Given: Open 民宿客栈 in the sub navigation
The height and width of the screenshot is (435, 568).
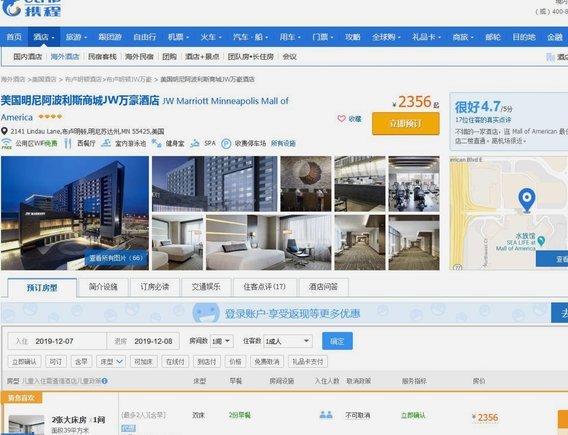Looking at the screenshot, I should pyautogui.click(x=102, y=57).
